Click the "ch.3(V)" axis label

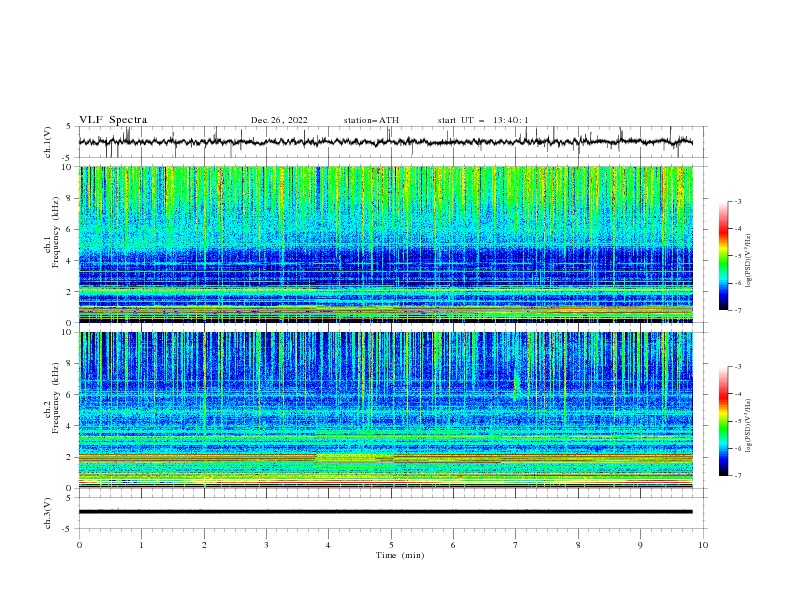tap(48, 513)
